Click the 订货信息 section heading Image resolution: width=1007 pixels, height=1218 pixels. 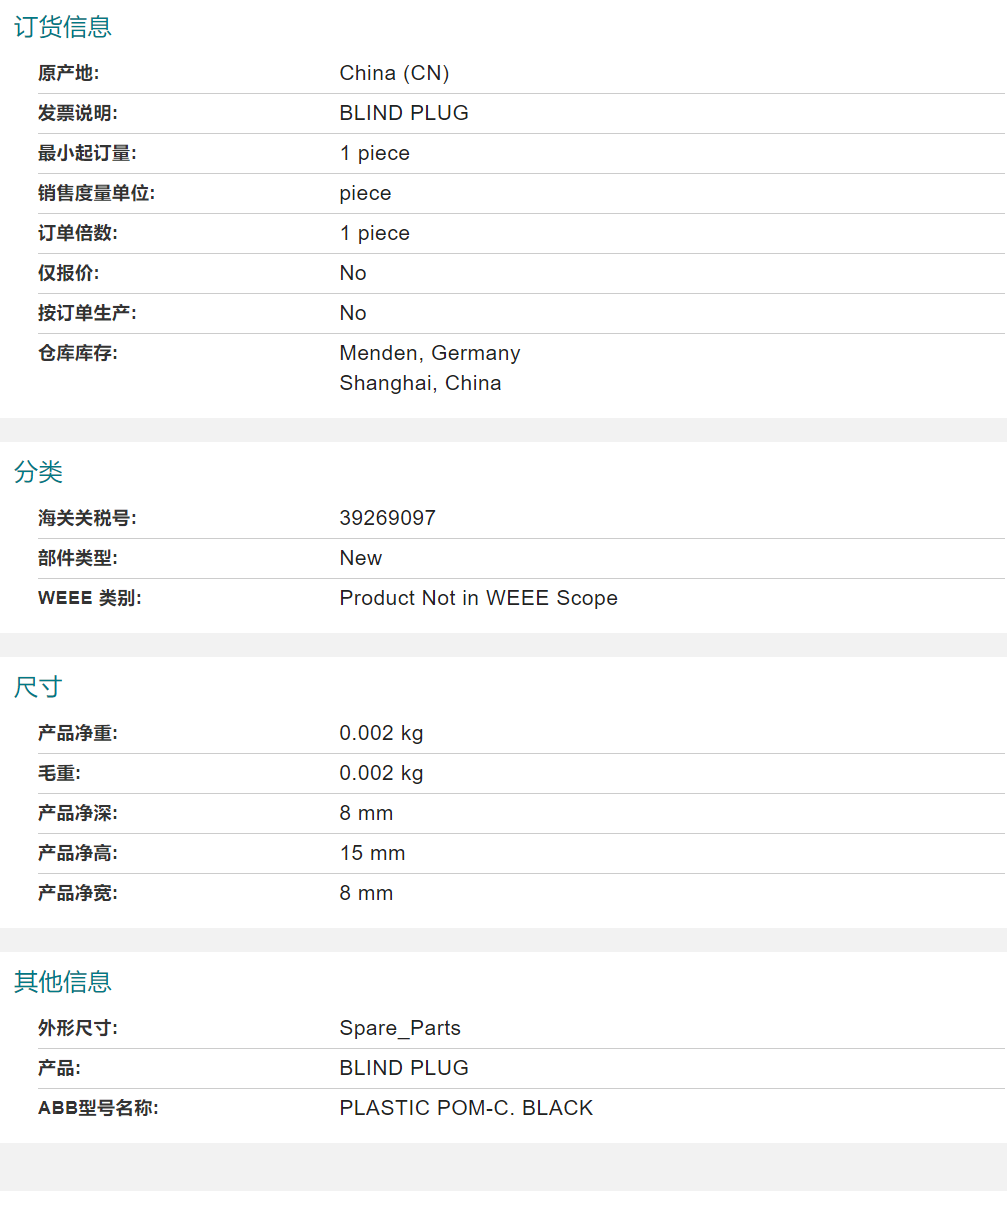pyautogui.click(x=63, y=27)
